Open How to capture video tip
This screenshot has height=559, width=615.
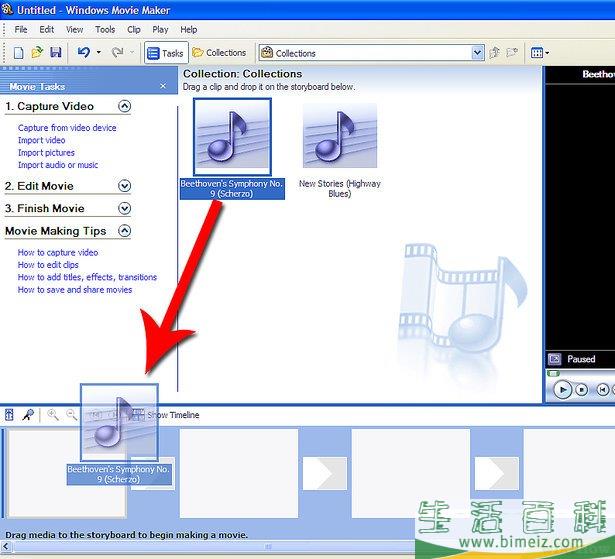click(x=58, y=252)
